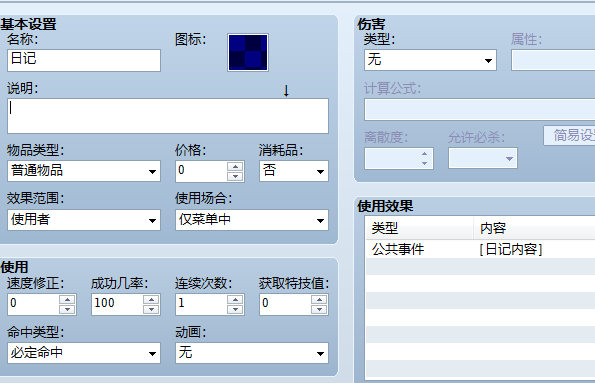This screenshot has width=595, height=383.
Task: Select the 公共事件 row in 使用效果 list
Action: pos(480,249)
